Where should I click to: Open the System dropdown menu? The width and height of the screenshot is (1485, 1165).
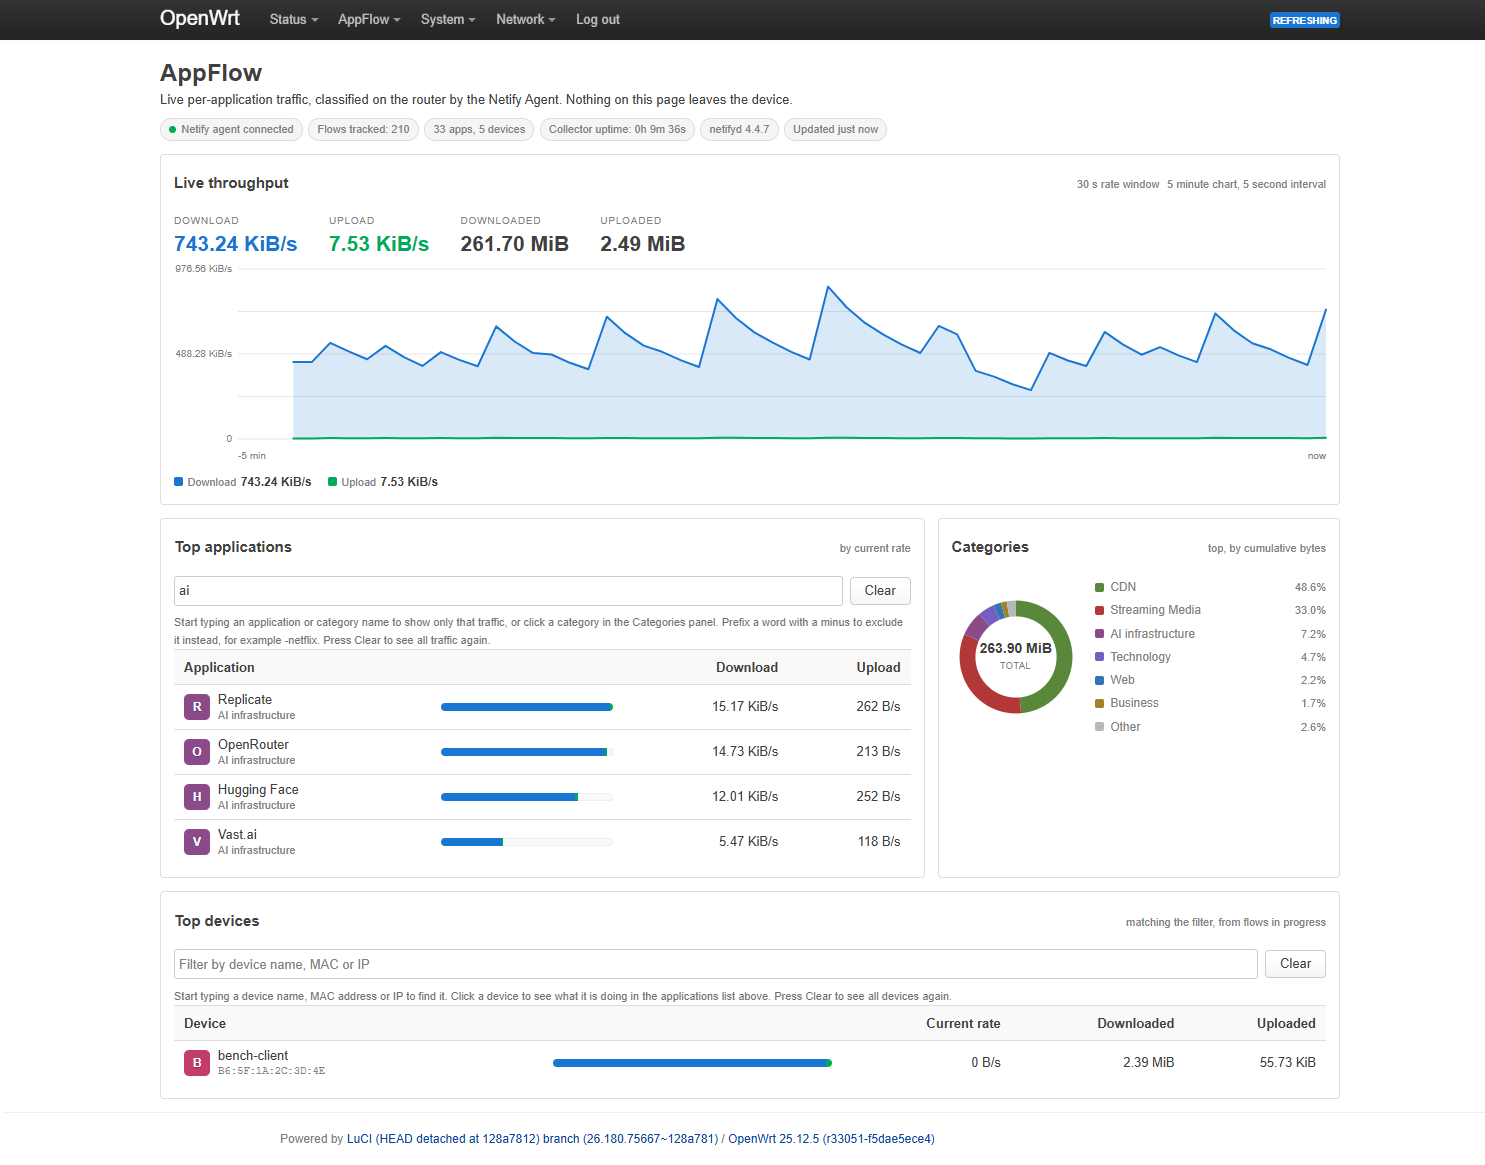tap(448, 20)
